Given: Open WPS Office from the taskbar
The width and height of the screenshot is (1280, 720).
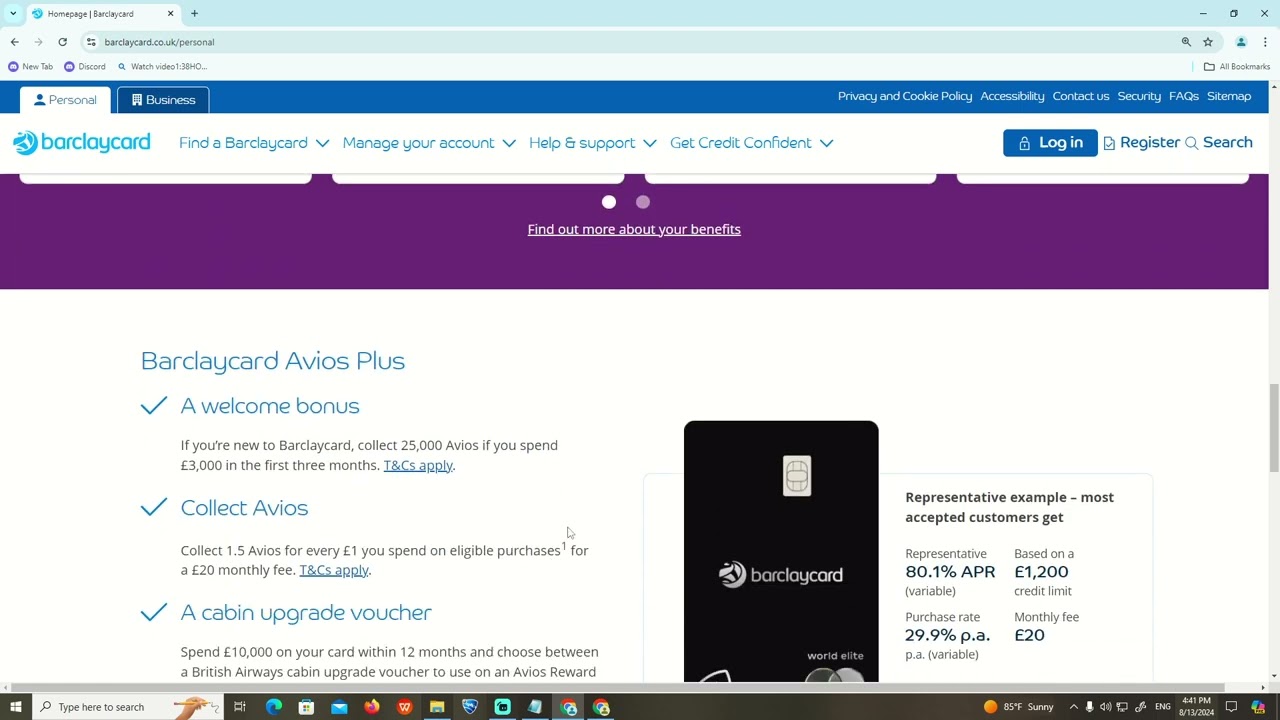Looking at the screenshot, I should tap(404, 707).
